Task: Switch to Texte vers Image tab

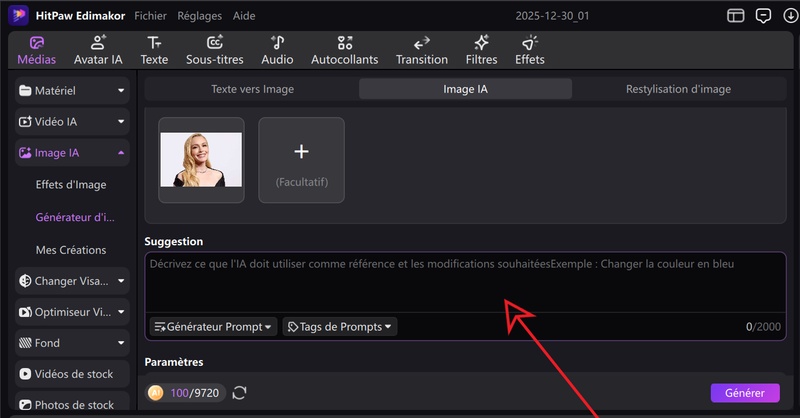Action: pyautogui.click(x=253, y=89)
